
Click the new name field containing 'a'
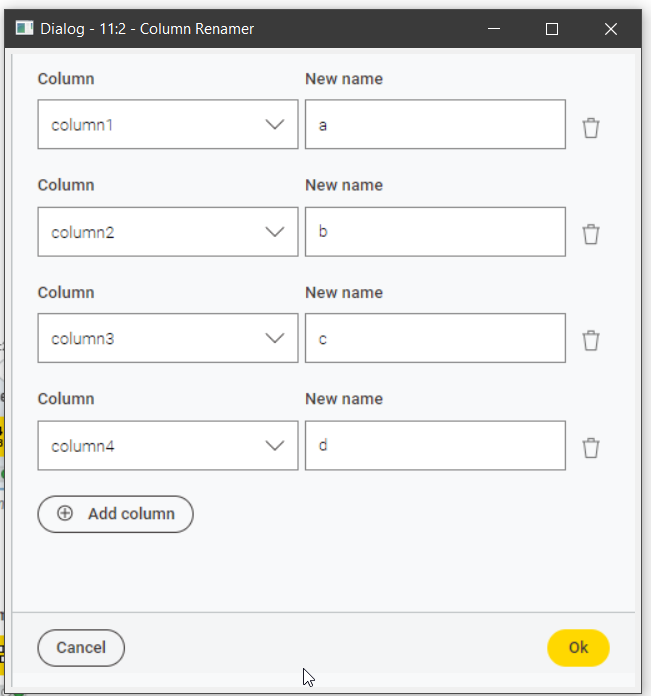point(435,124)
